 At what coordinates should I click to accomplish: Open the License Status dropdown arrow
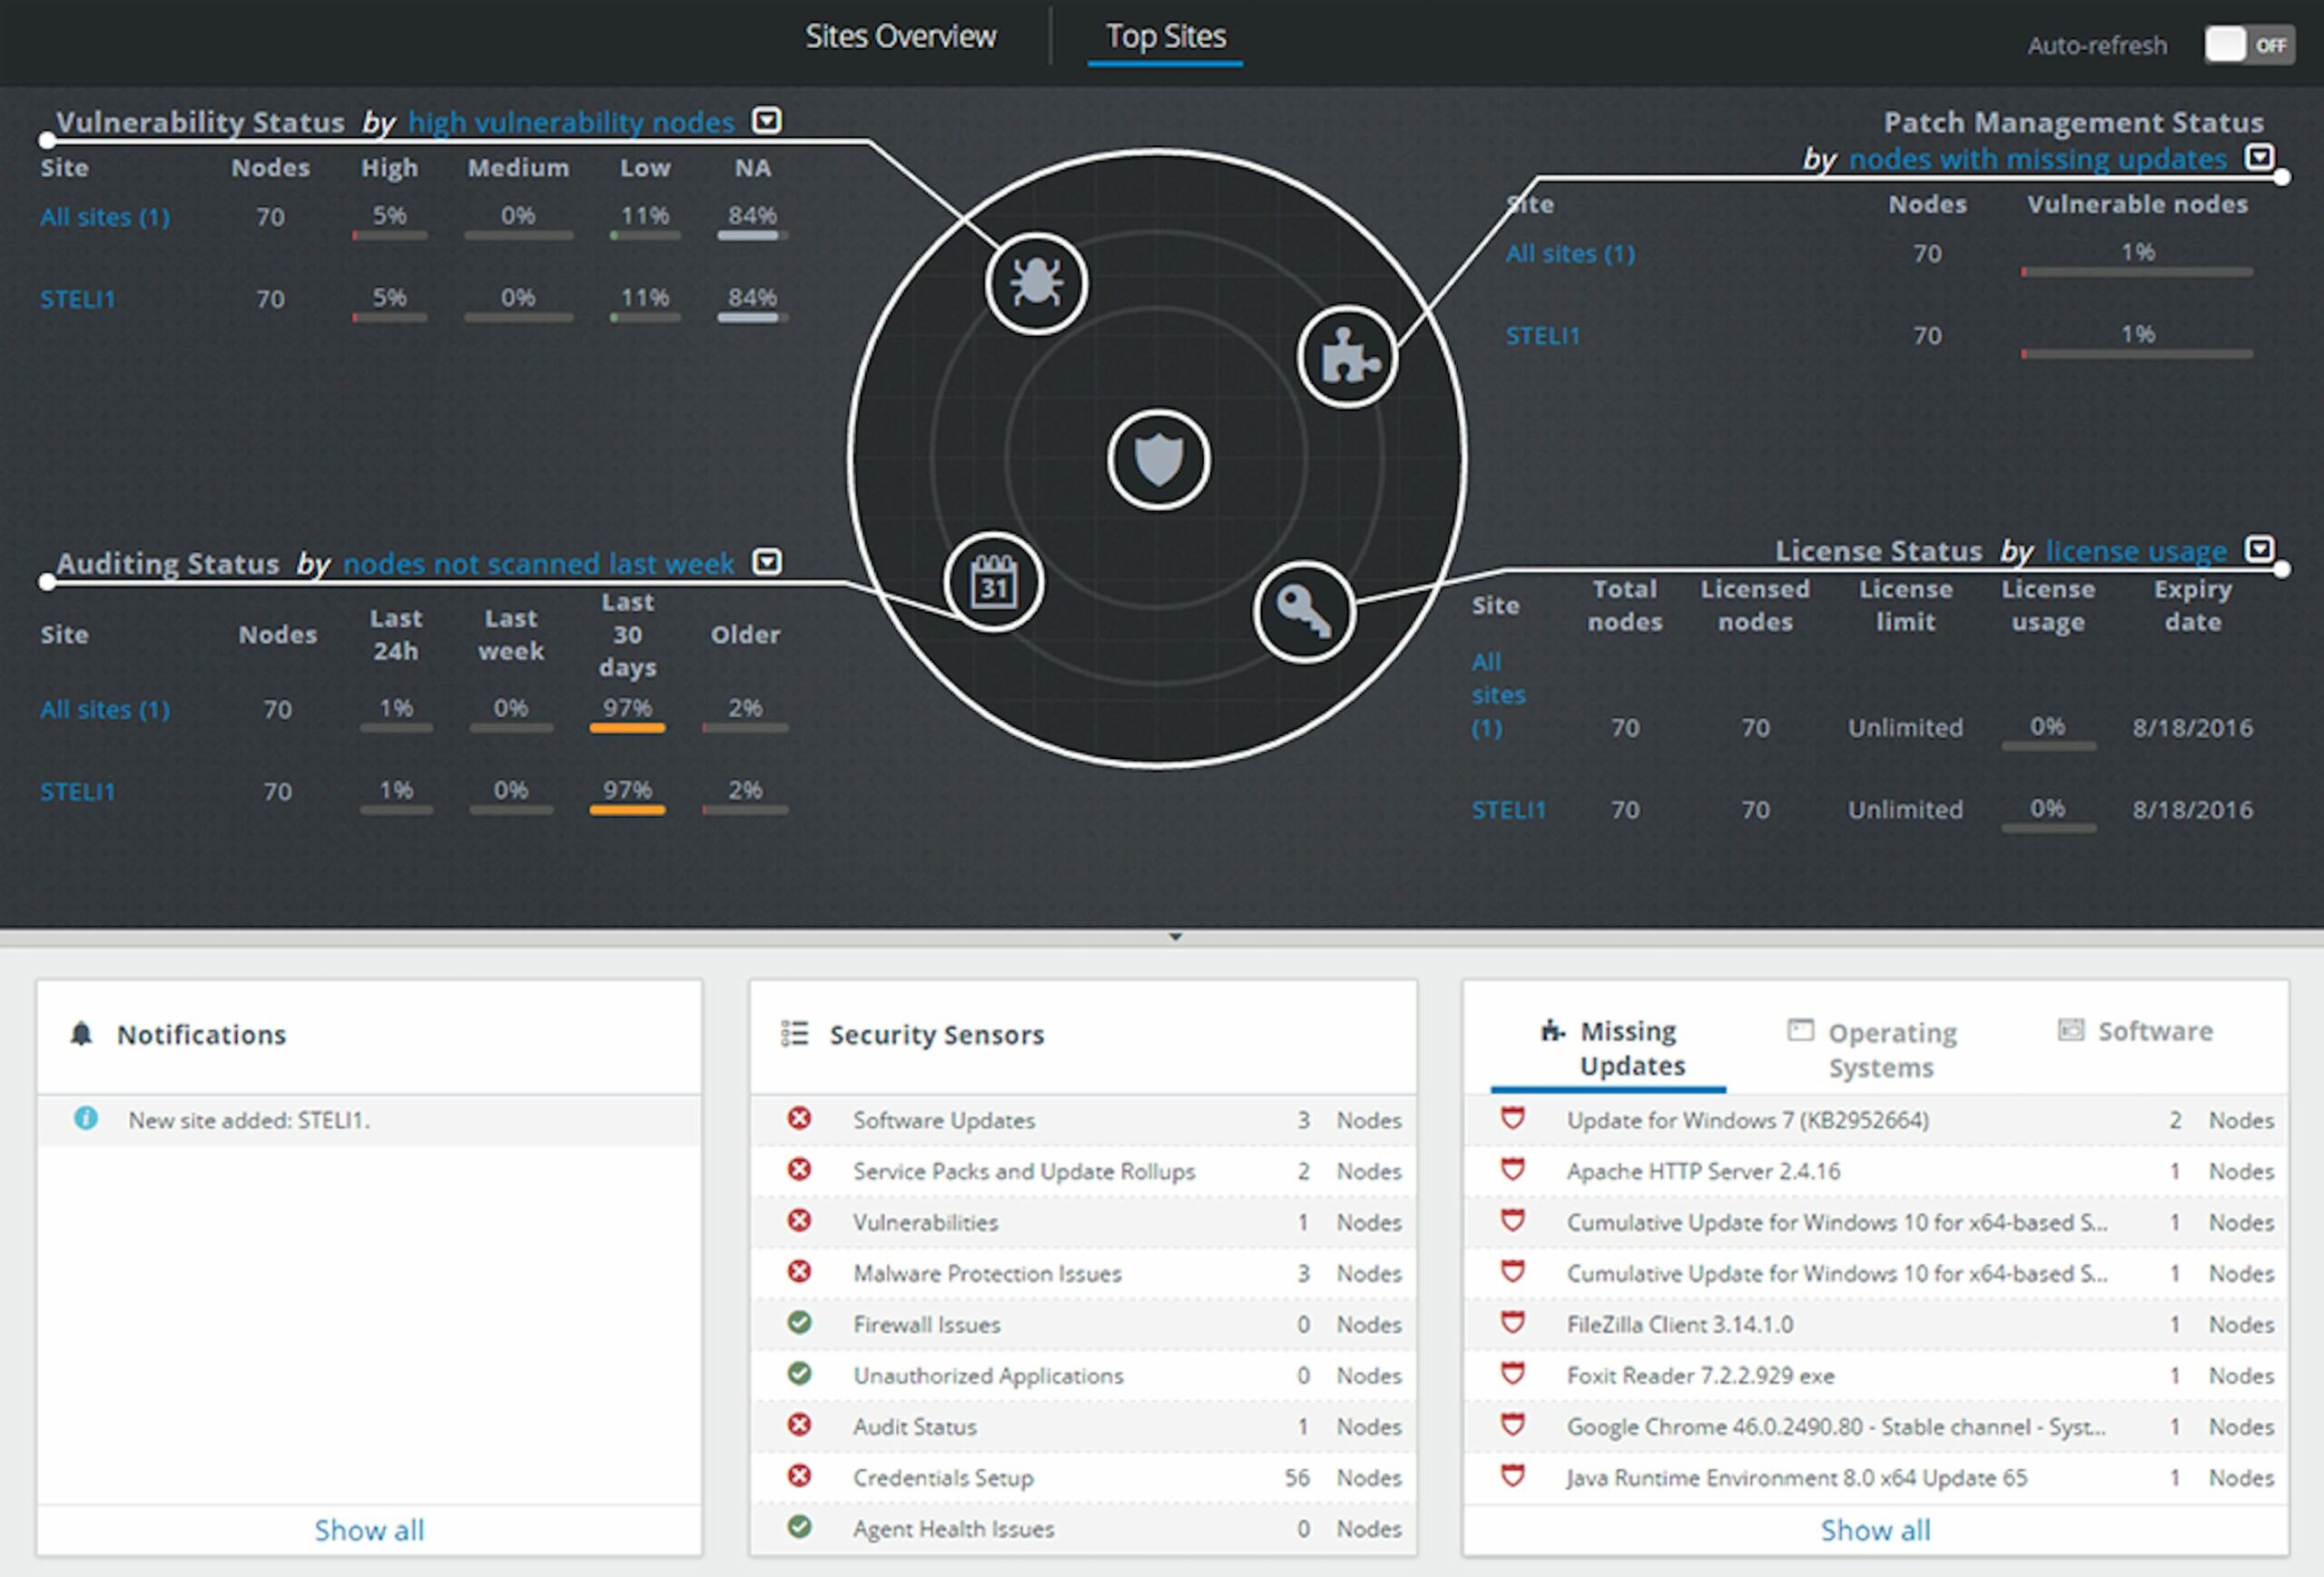[x=2259, y=549]
